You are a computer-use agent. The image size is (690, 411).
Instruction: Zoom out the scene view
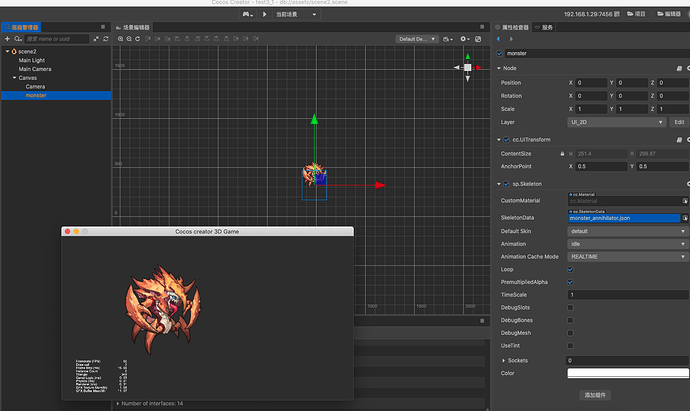(x=129, y=39)
